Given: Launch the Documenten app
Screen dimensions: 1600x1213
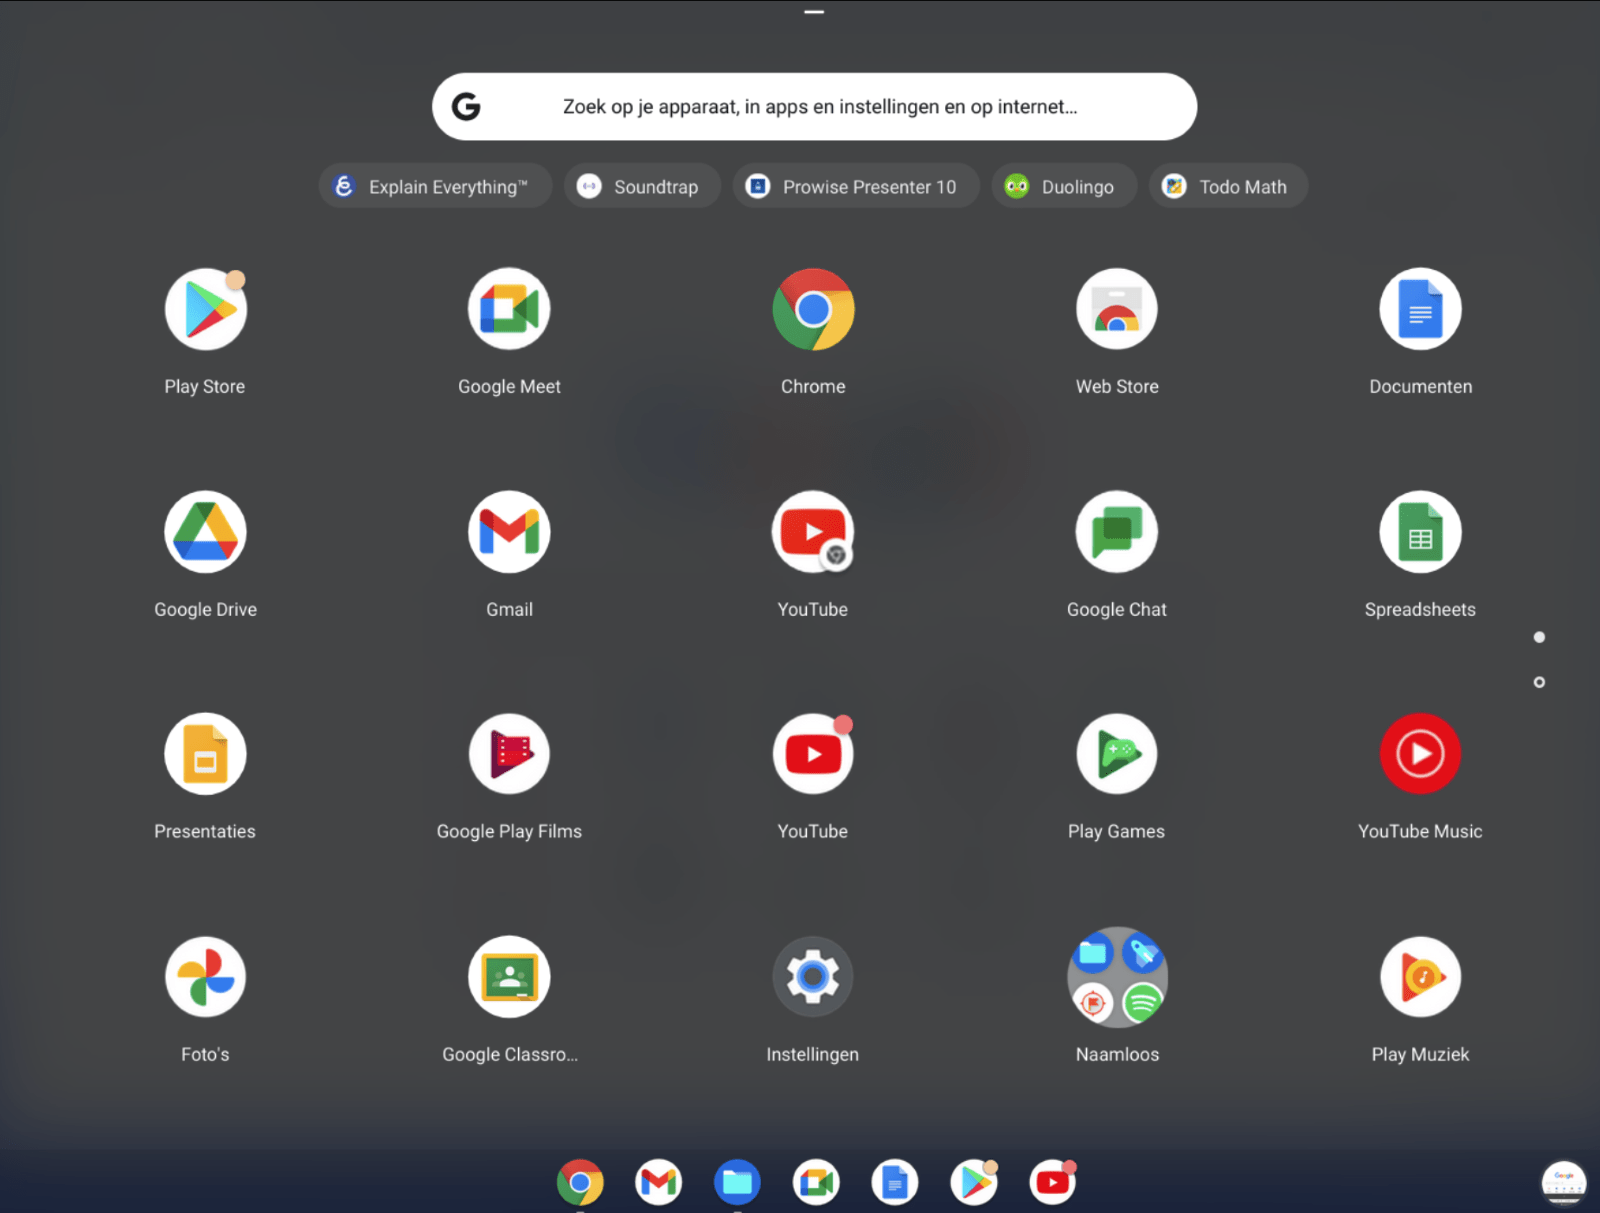Looking at the screenshot, I should (1420, 310).
